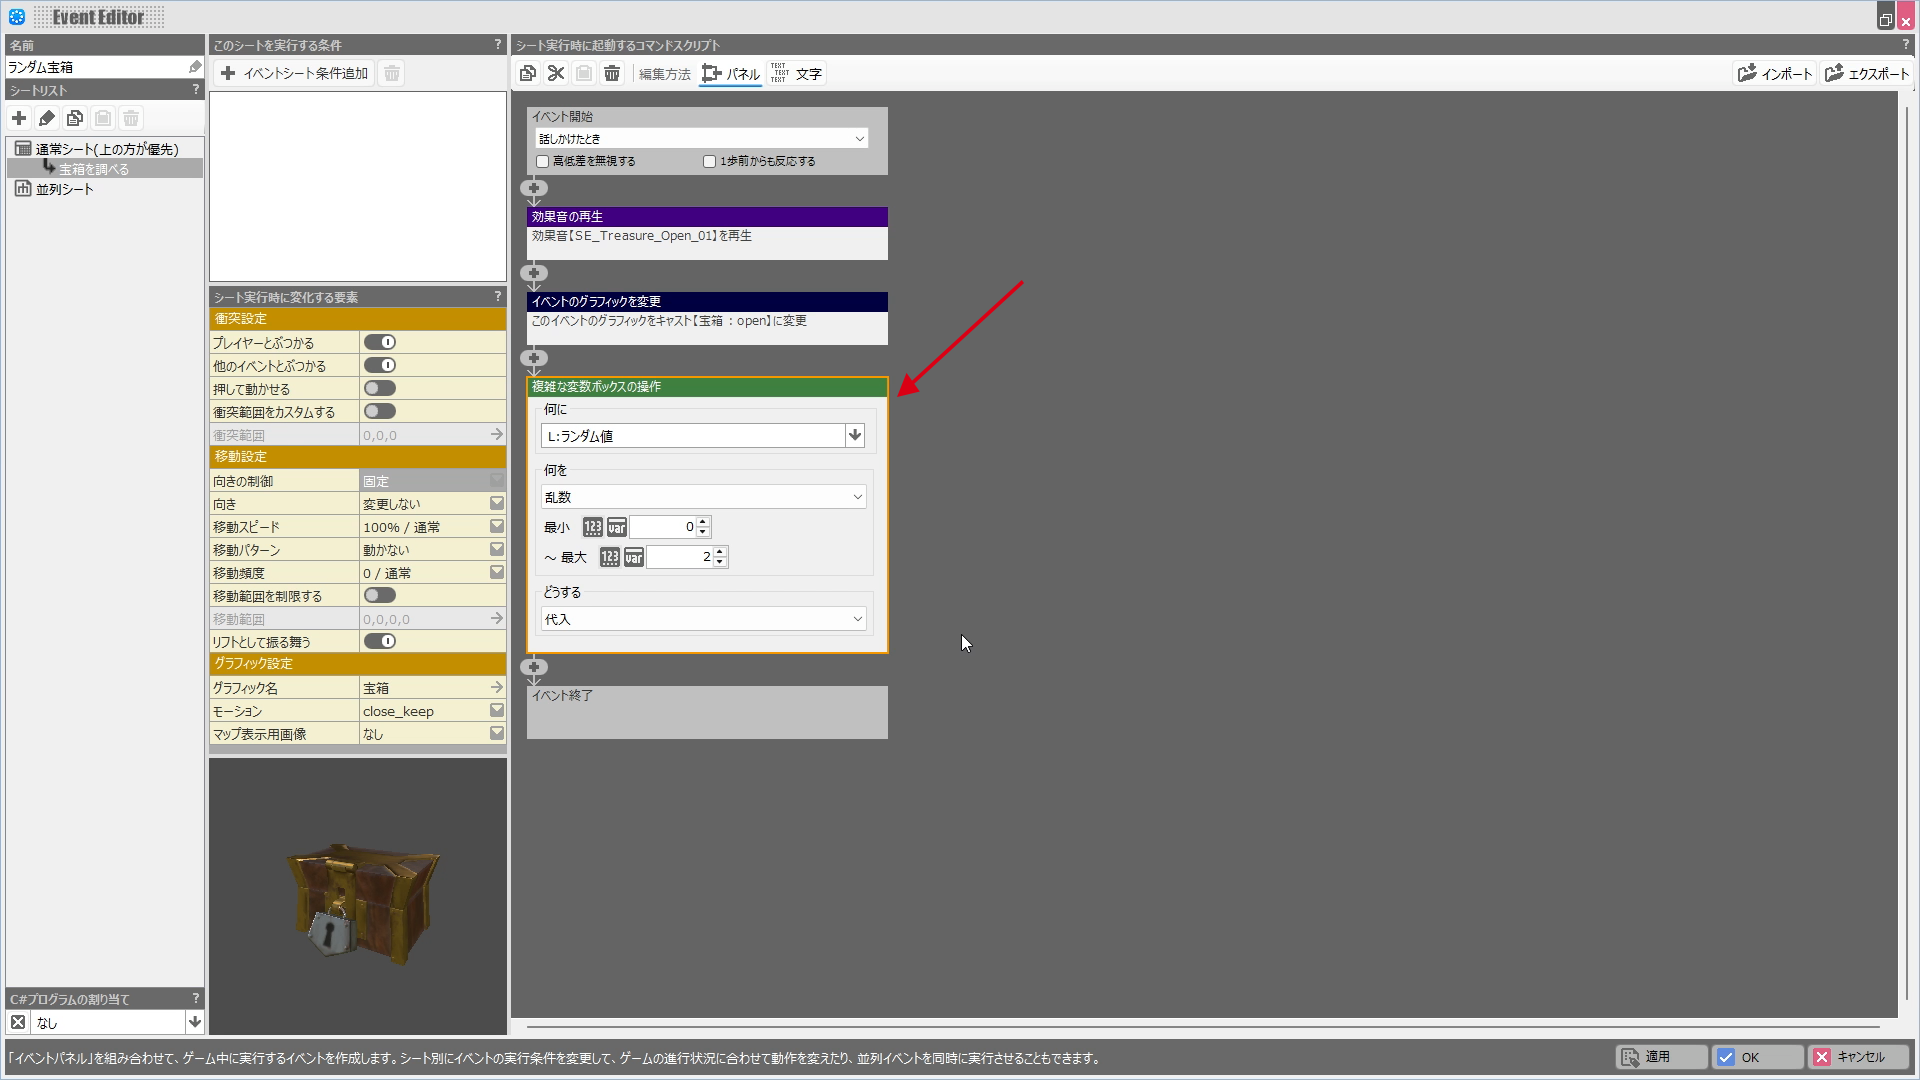The width and height of the screenshot is (1920, 1080).
Task: Select the イベントのグラフィックを変更 command panel
Action: pyautogui.click(x=707, y=318)
